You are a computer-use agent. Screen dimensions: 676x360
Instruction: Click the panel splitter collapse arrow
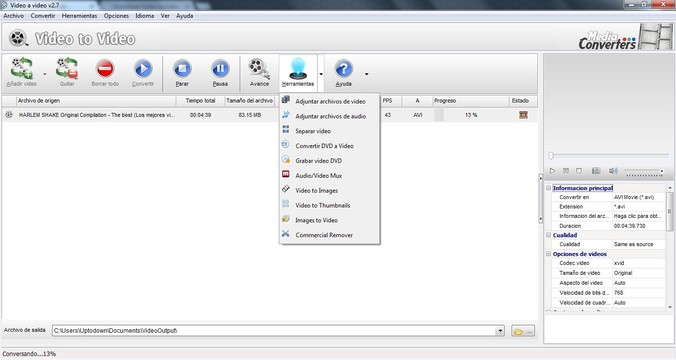coord(541,198)
